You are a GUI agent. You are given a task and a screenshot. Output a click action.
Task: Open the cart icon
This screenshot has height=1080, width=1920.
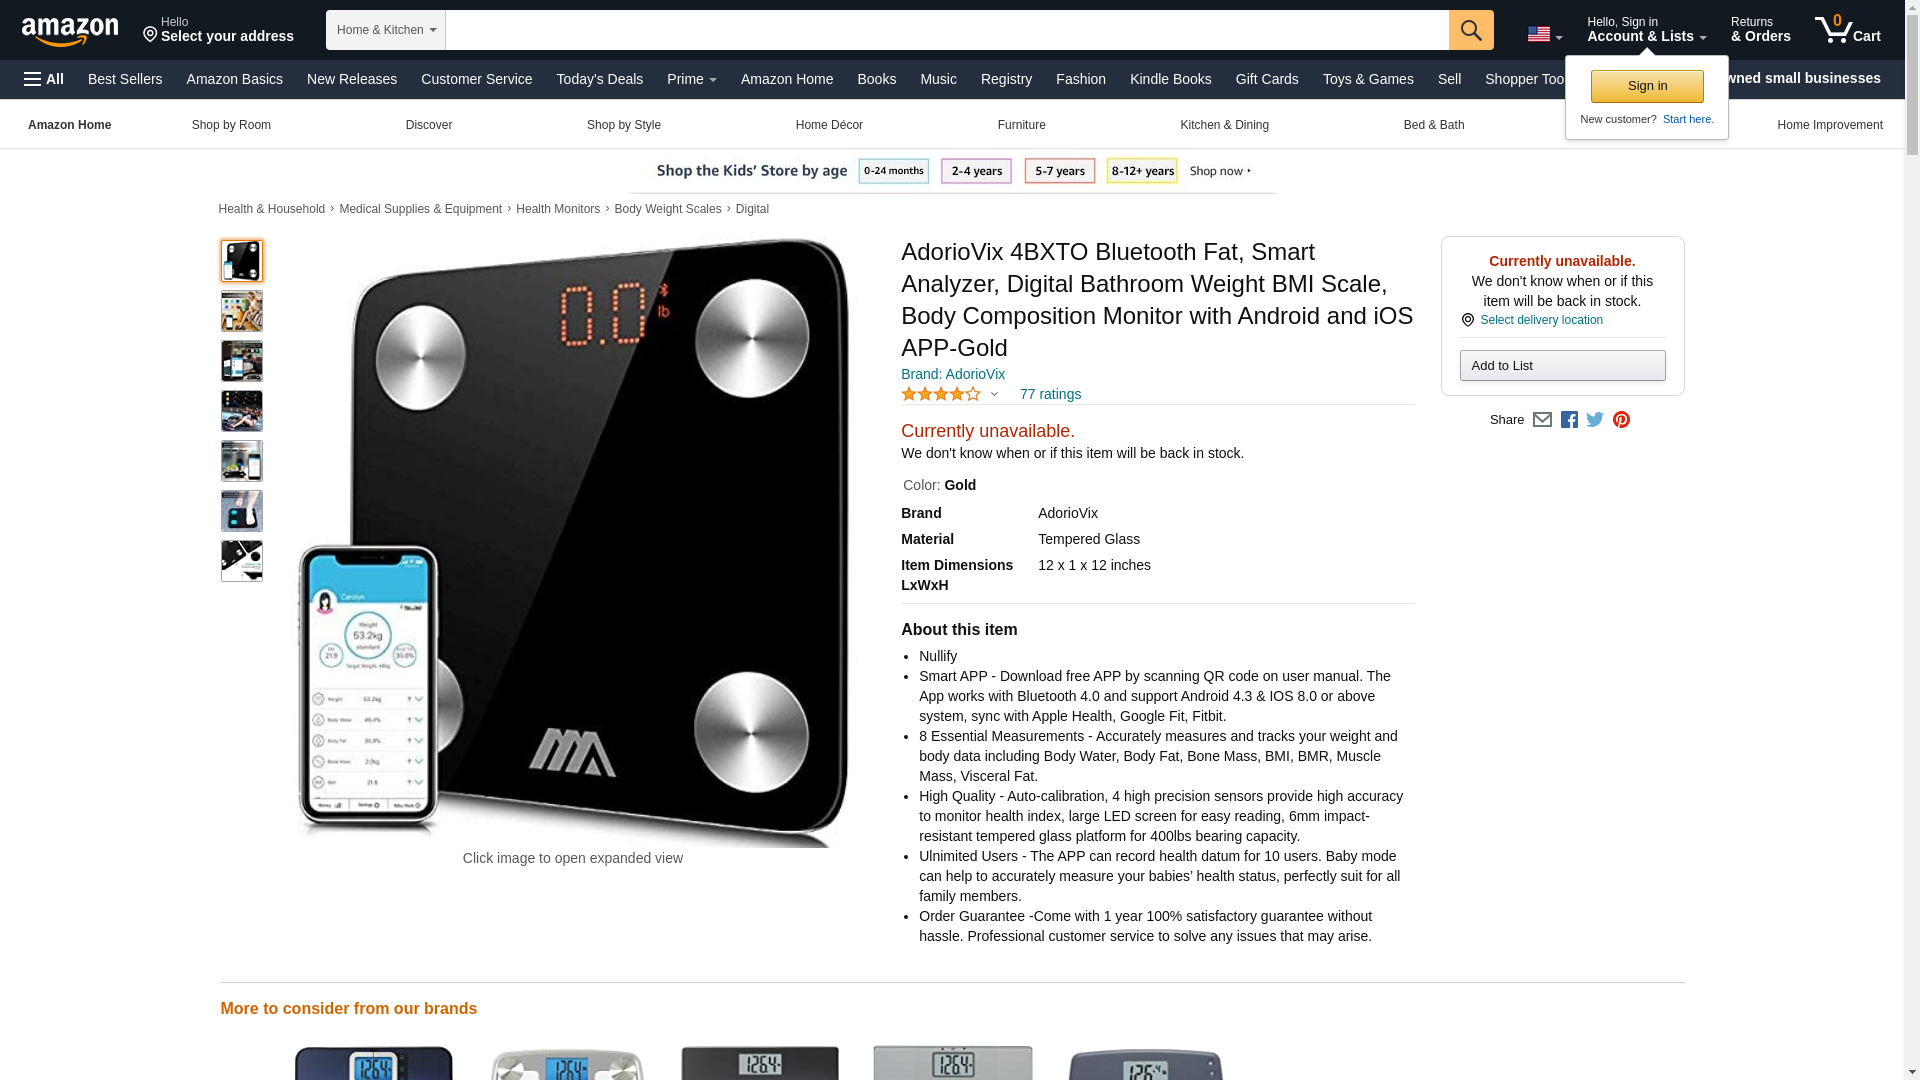tap(1848, 30)
